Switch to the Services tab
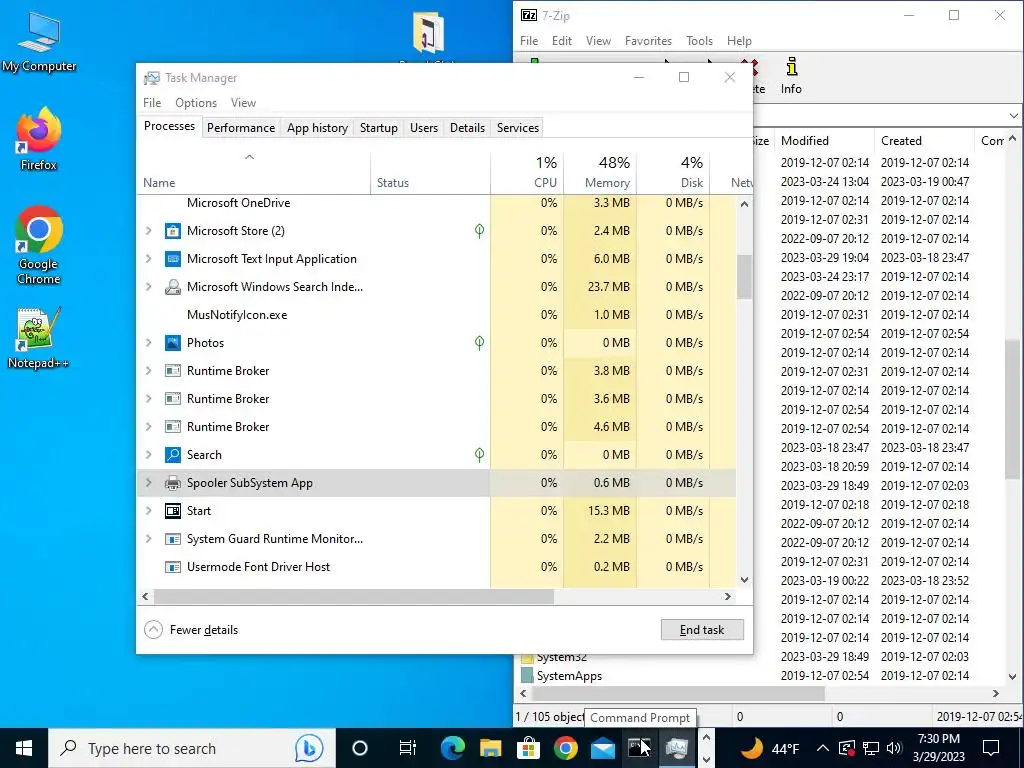Viewport: 1024px width, 768px height. coord(518,128)
